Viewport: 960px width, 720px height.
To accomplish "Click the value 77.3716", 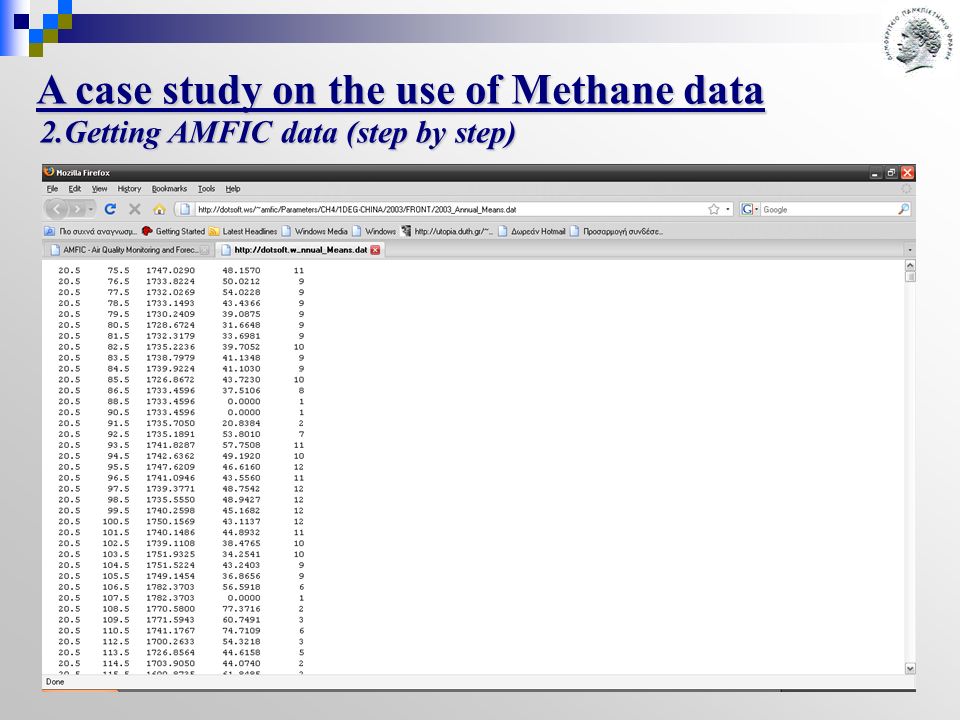I will (x=241, y=609).
